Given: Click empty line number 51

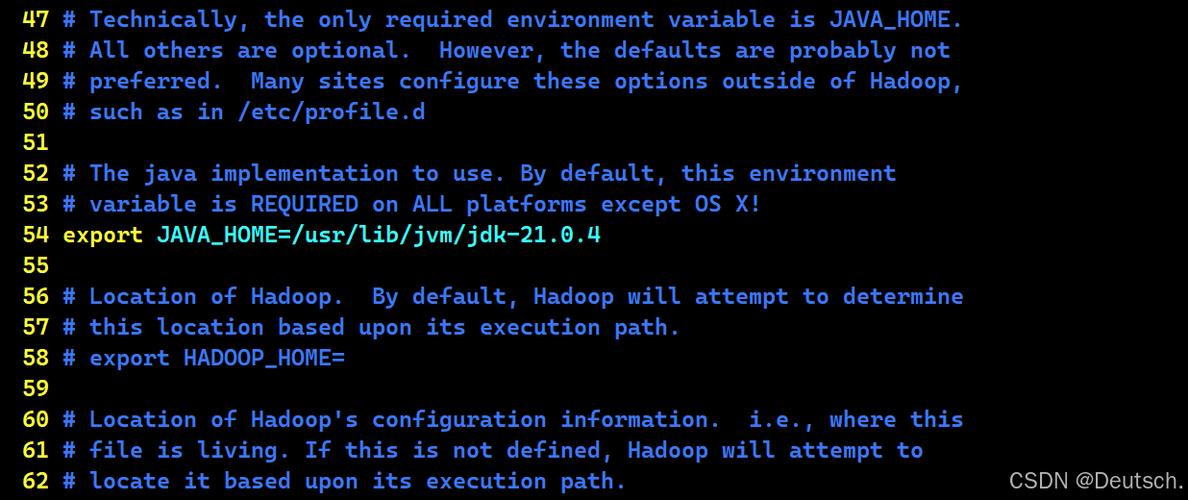Looking at the screenshot, I should pos(35,142).
